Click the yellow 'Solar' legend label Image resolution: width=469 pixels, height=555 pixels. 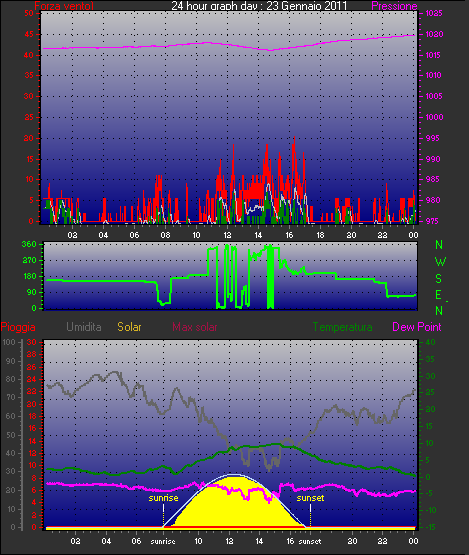coord(129,327)
